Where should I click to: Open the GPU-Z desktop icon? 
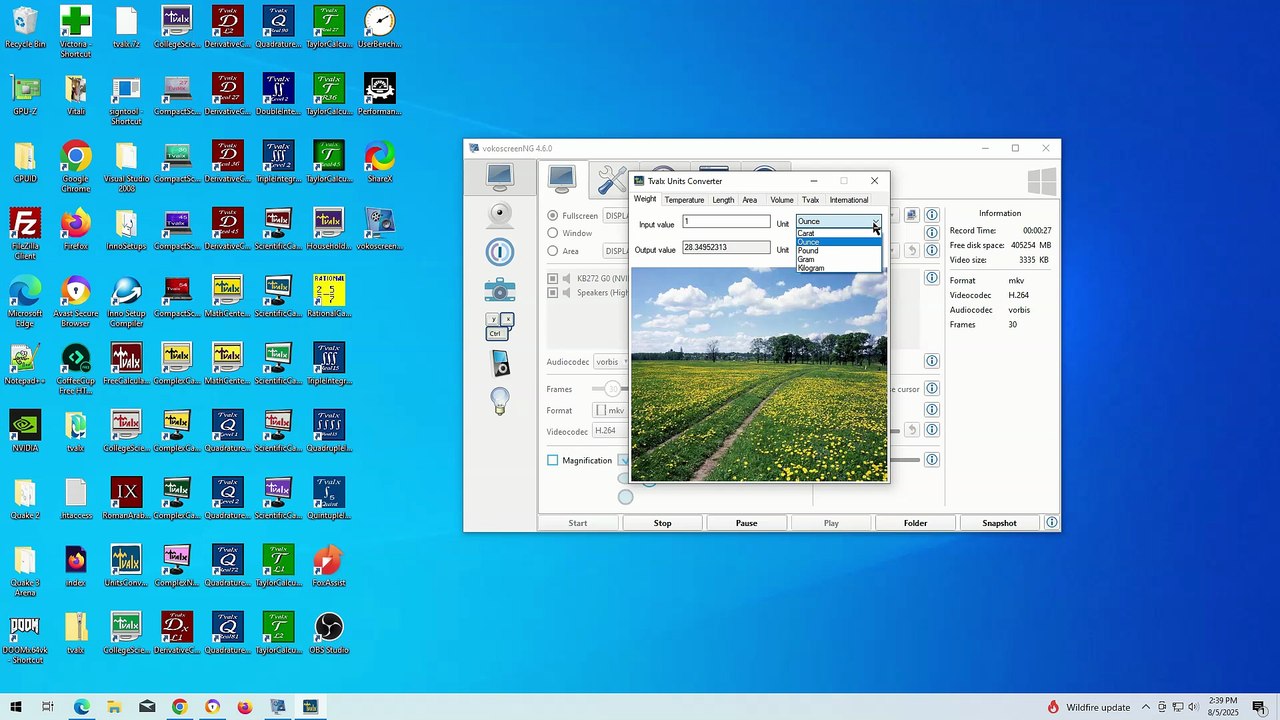tap(25, 96)
